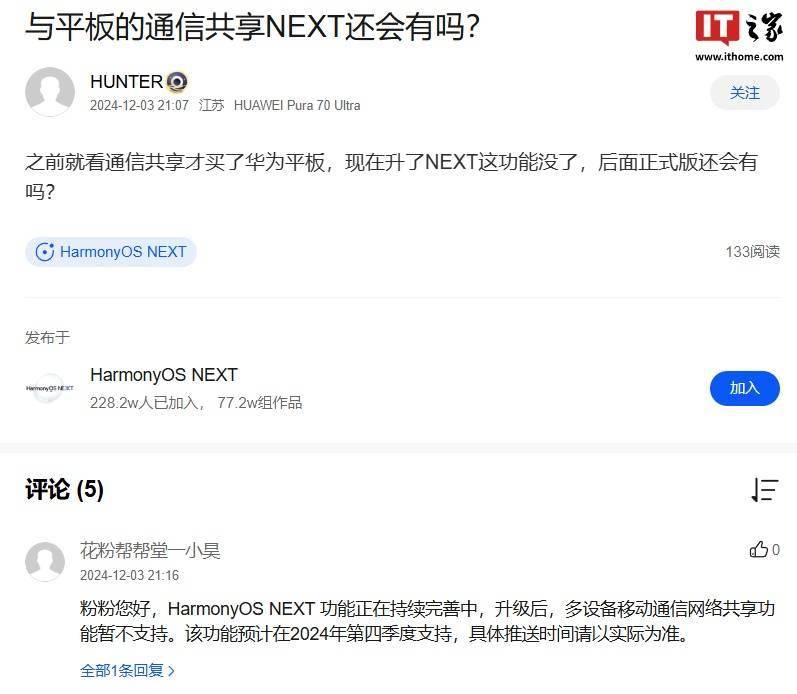Click the chevron beside 全部1条回复
The width and height of the screenshot is (797, 694).
click(x=171, y=671)
